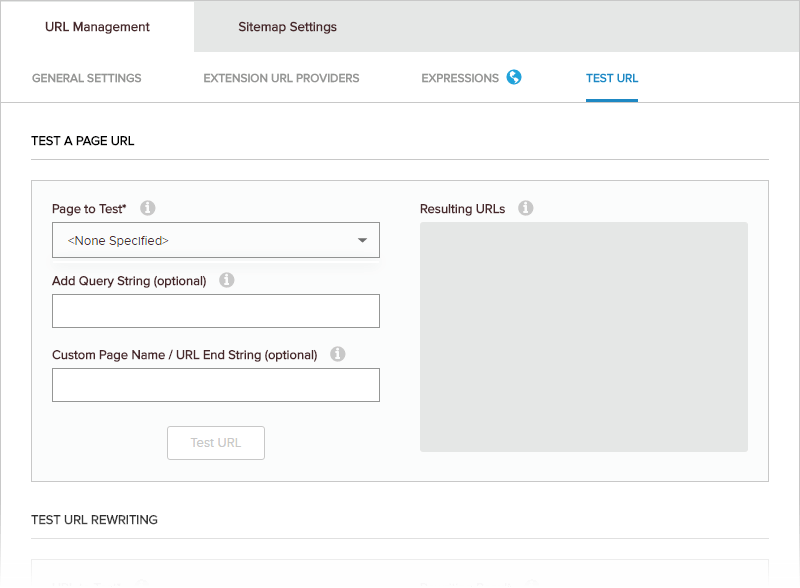Focus the Add Query String input field
The height and width of the screenshot is (588, 800).
[216, 311]
